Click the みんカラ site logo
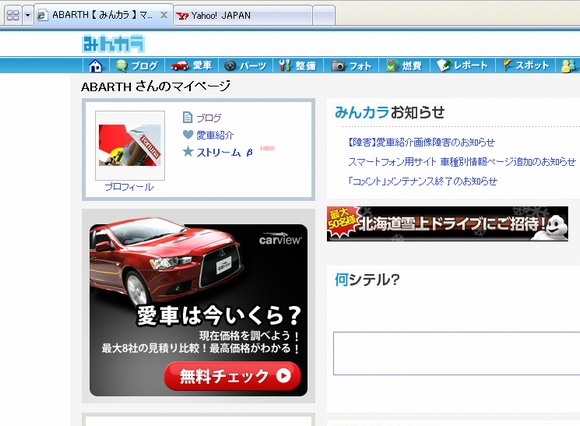Viewport: 580px width, 426px height. tap(113, 44)
